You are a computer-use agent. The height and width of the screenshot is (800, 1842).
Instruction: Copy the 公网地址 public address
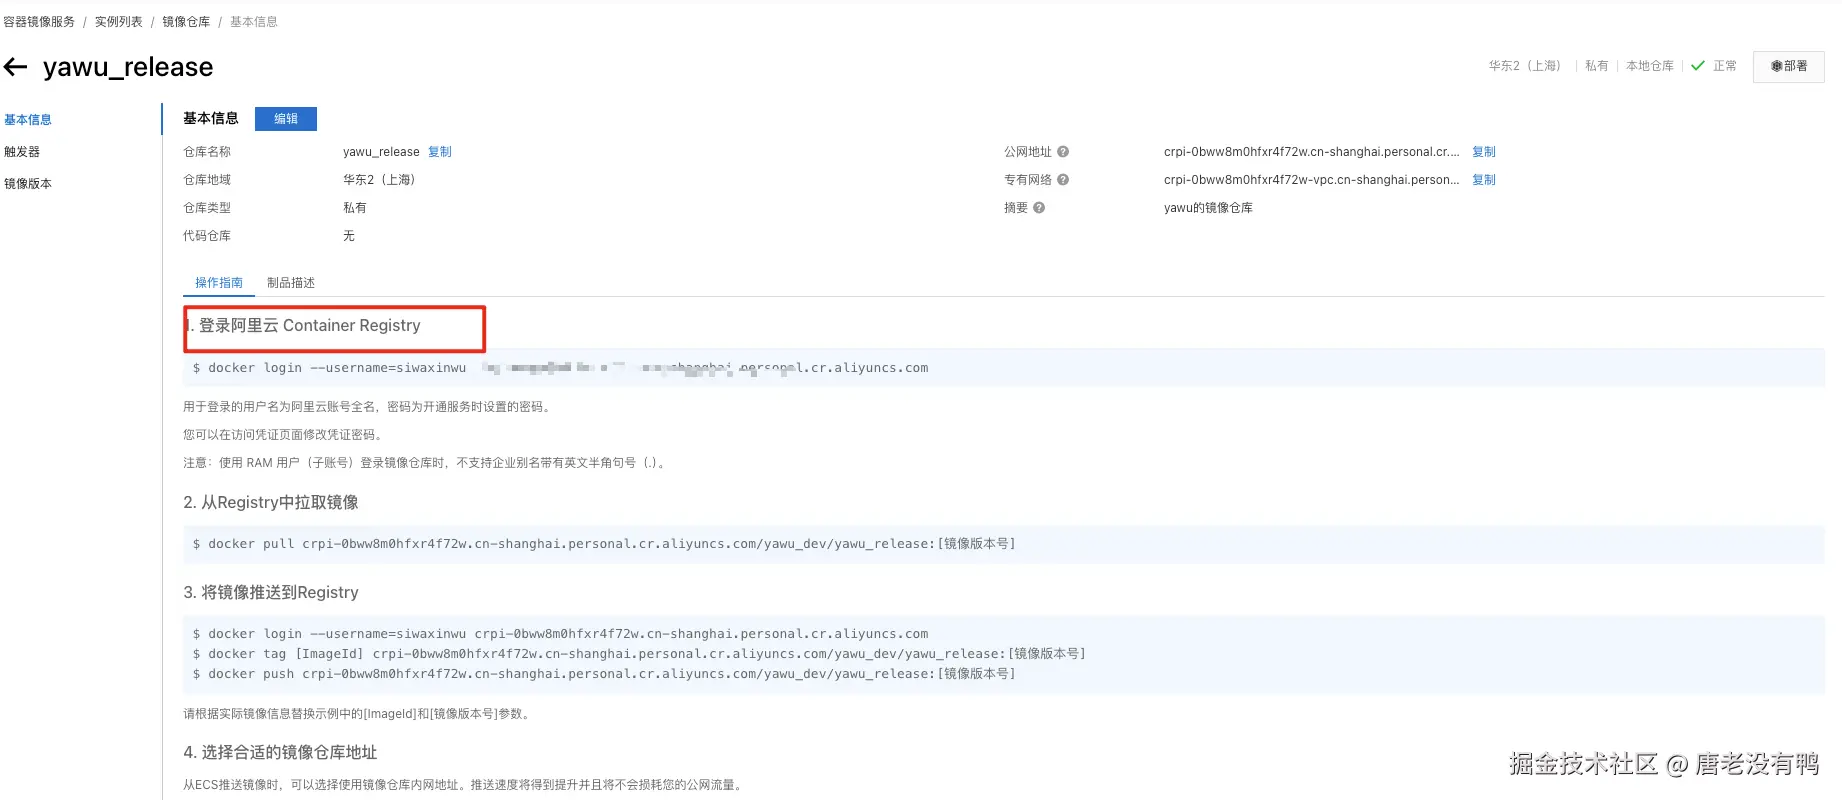(1484, 152)
